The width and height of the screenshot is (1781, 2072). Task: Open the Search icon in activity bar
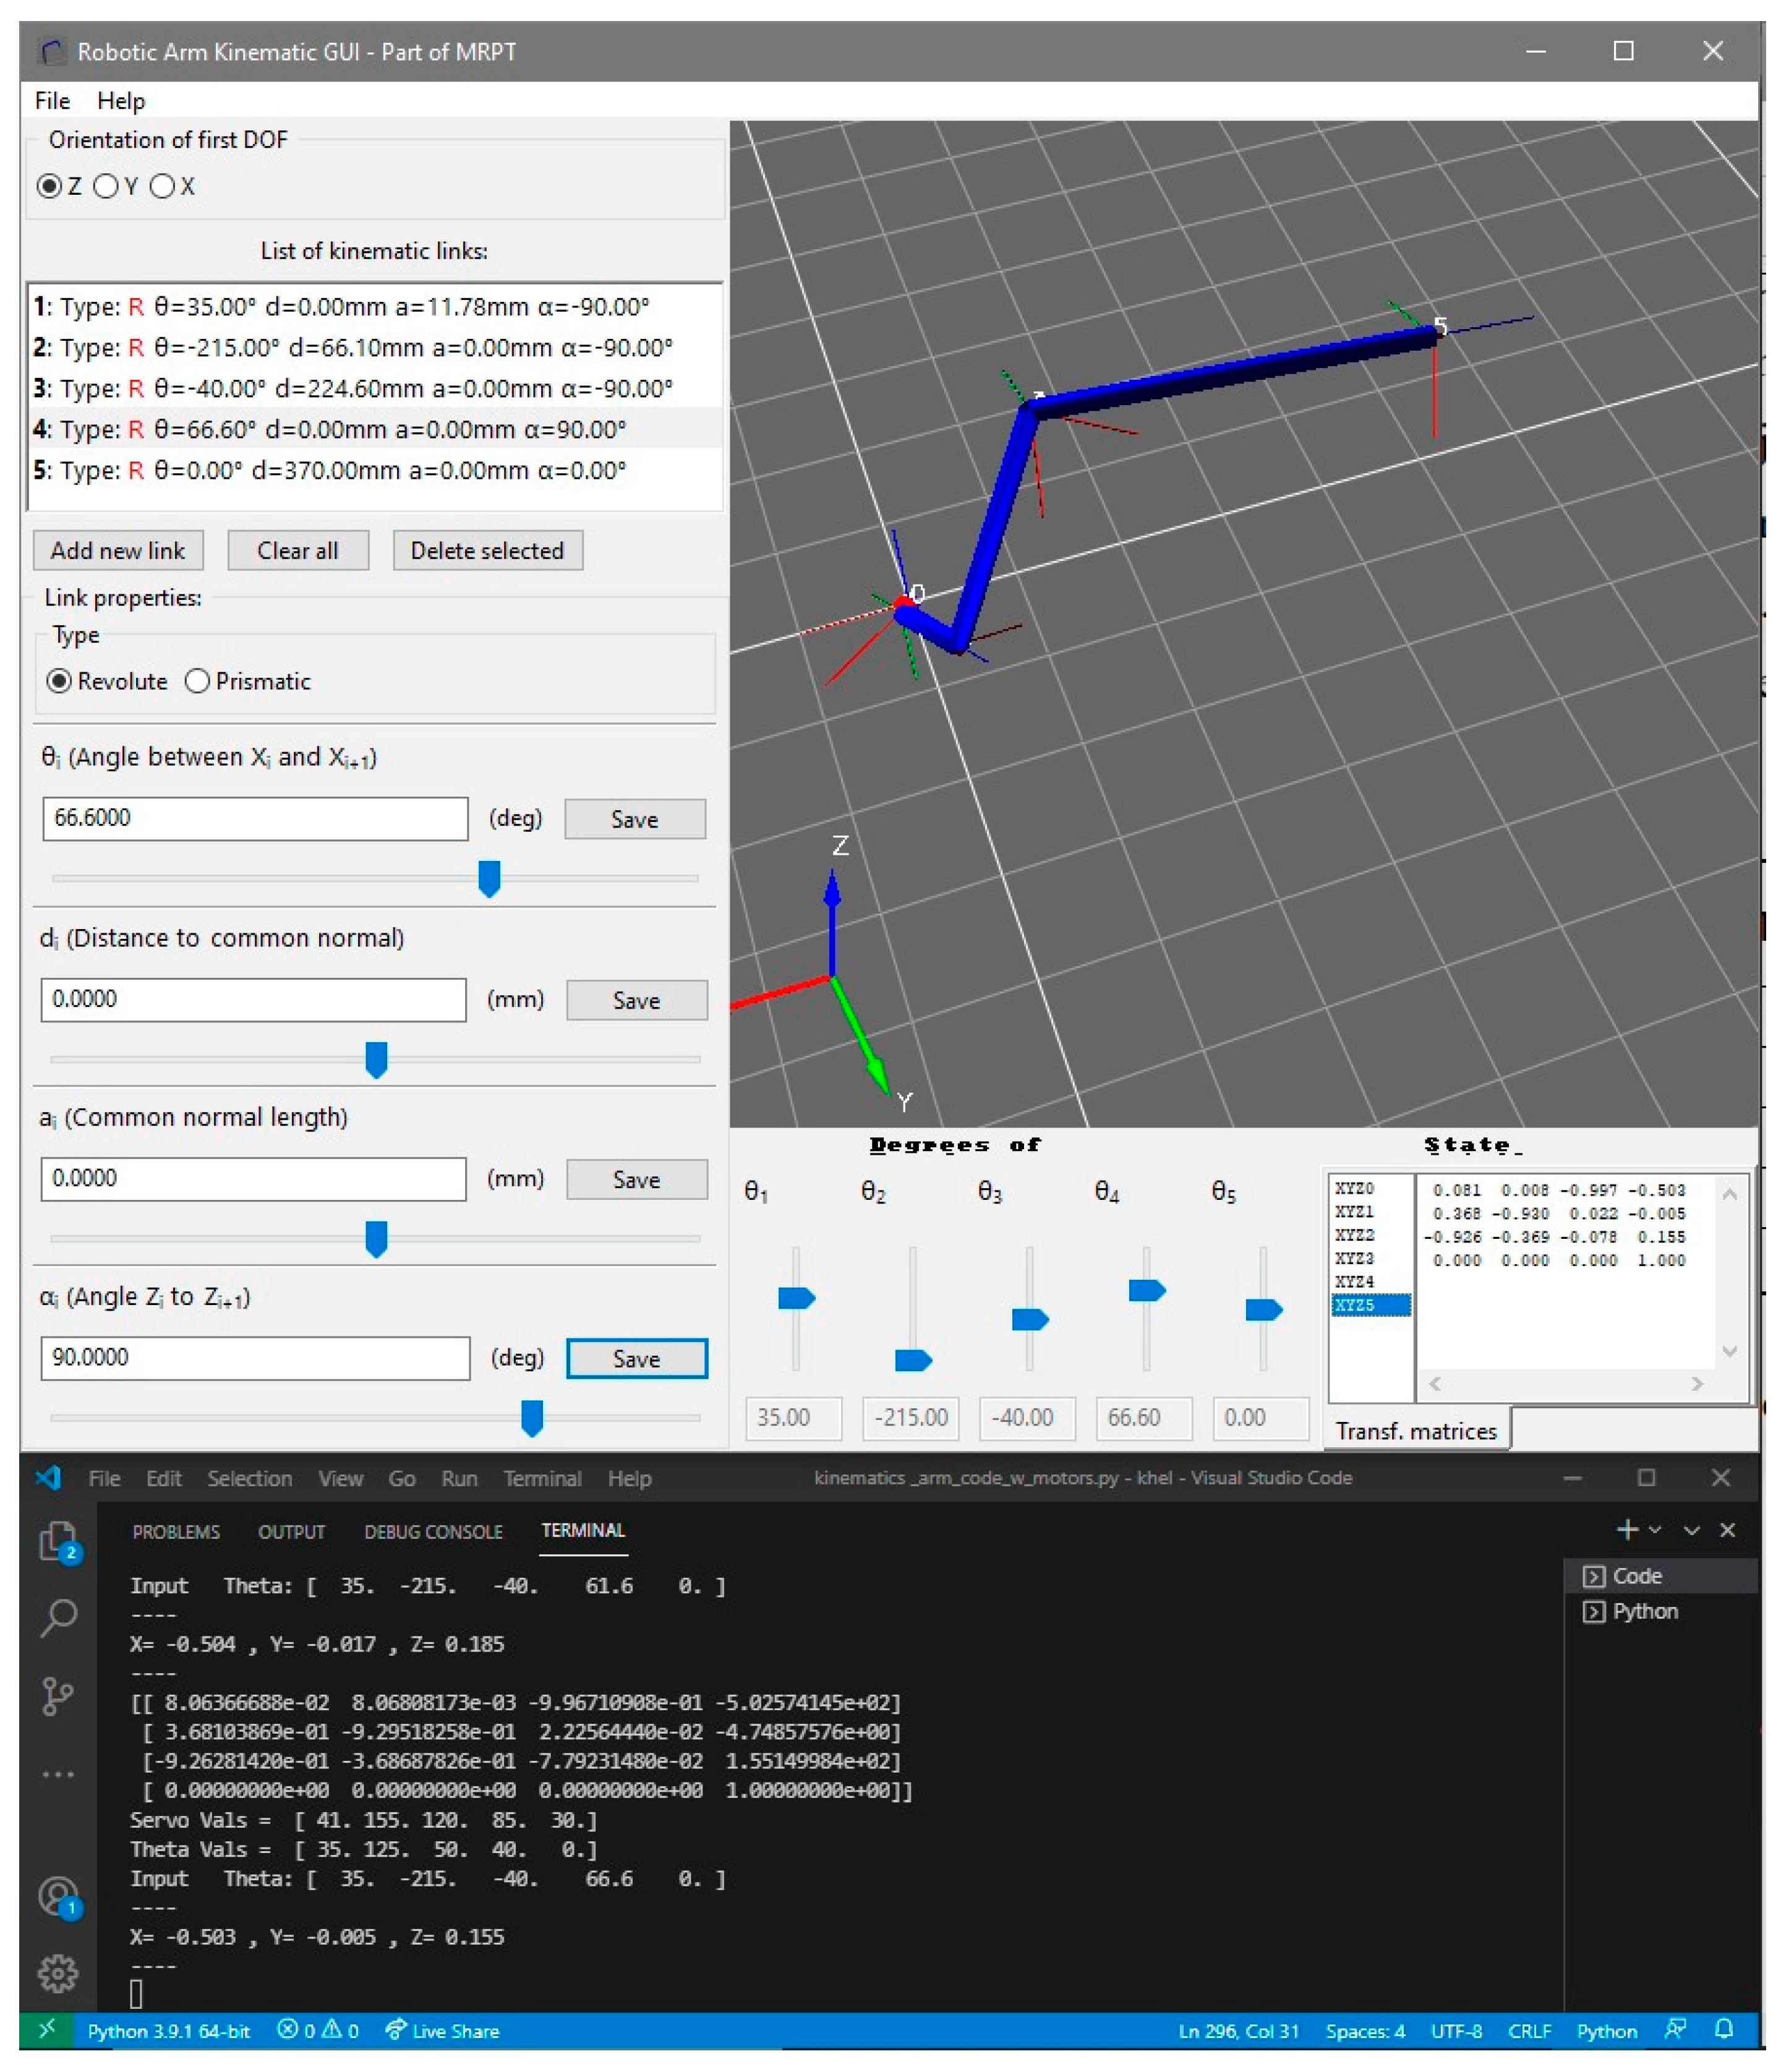[58, 1617]
